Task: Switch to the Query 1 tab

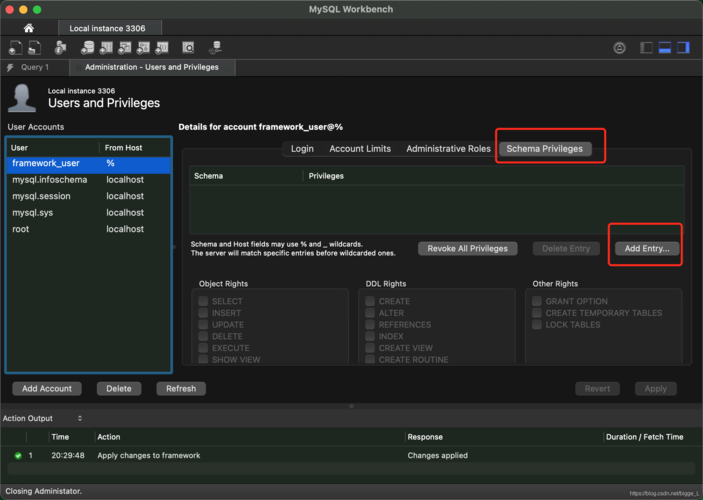Action: 35,67
